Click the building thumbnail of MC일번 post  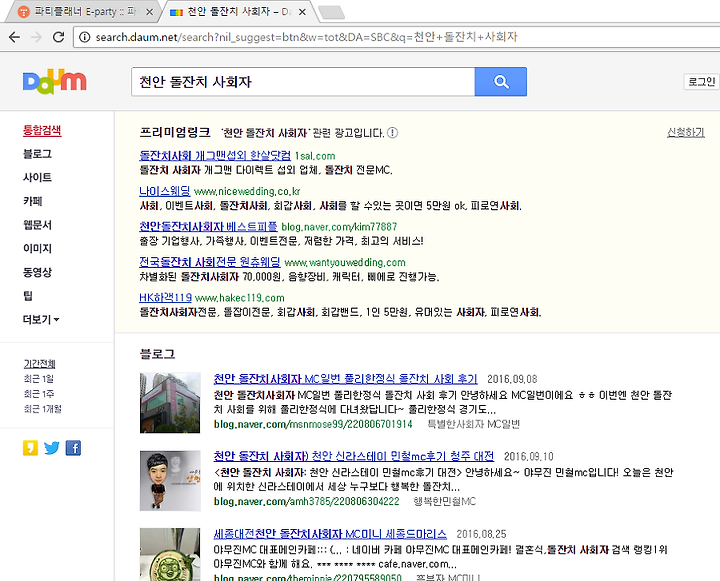point(170,403)
